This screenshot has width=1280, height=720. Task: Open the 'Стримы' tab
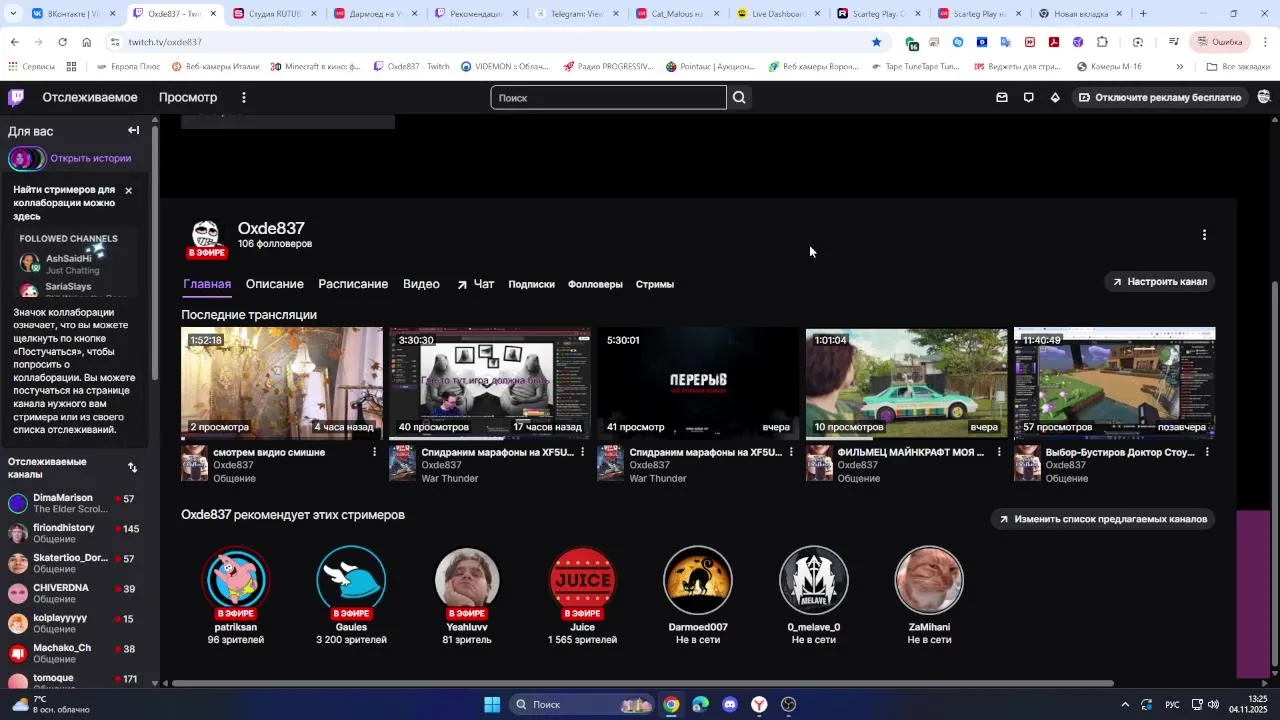(x=655, y=284)
